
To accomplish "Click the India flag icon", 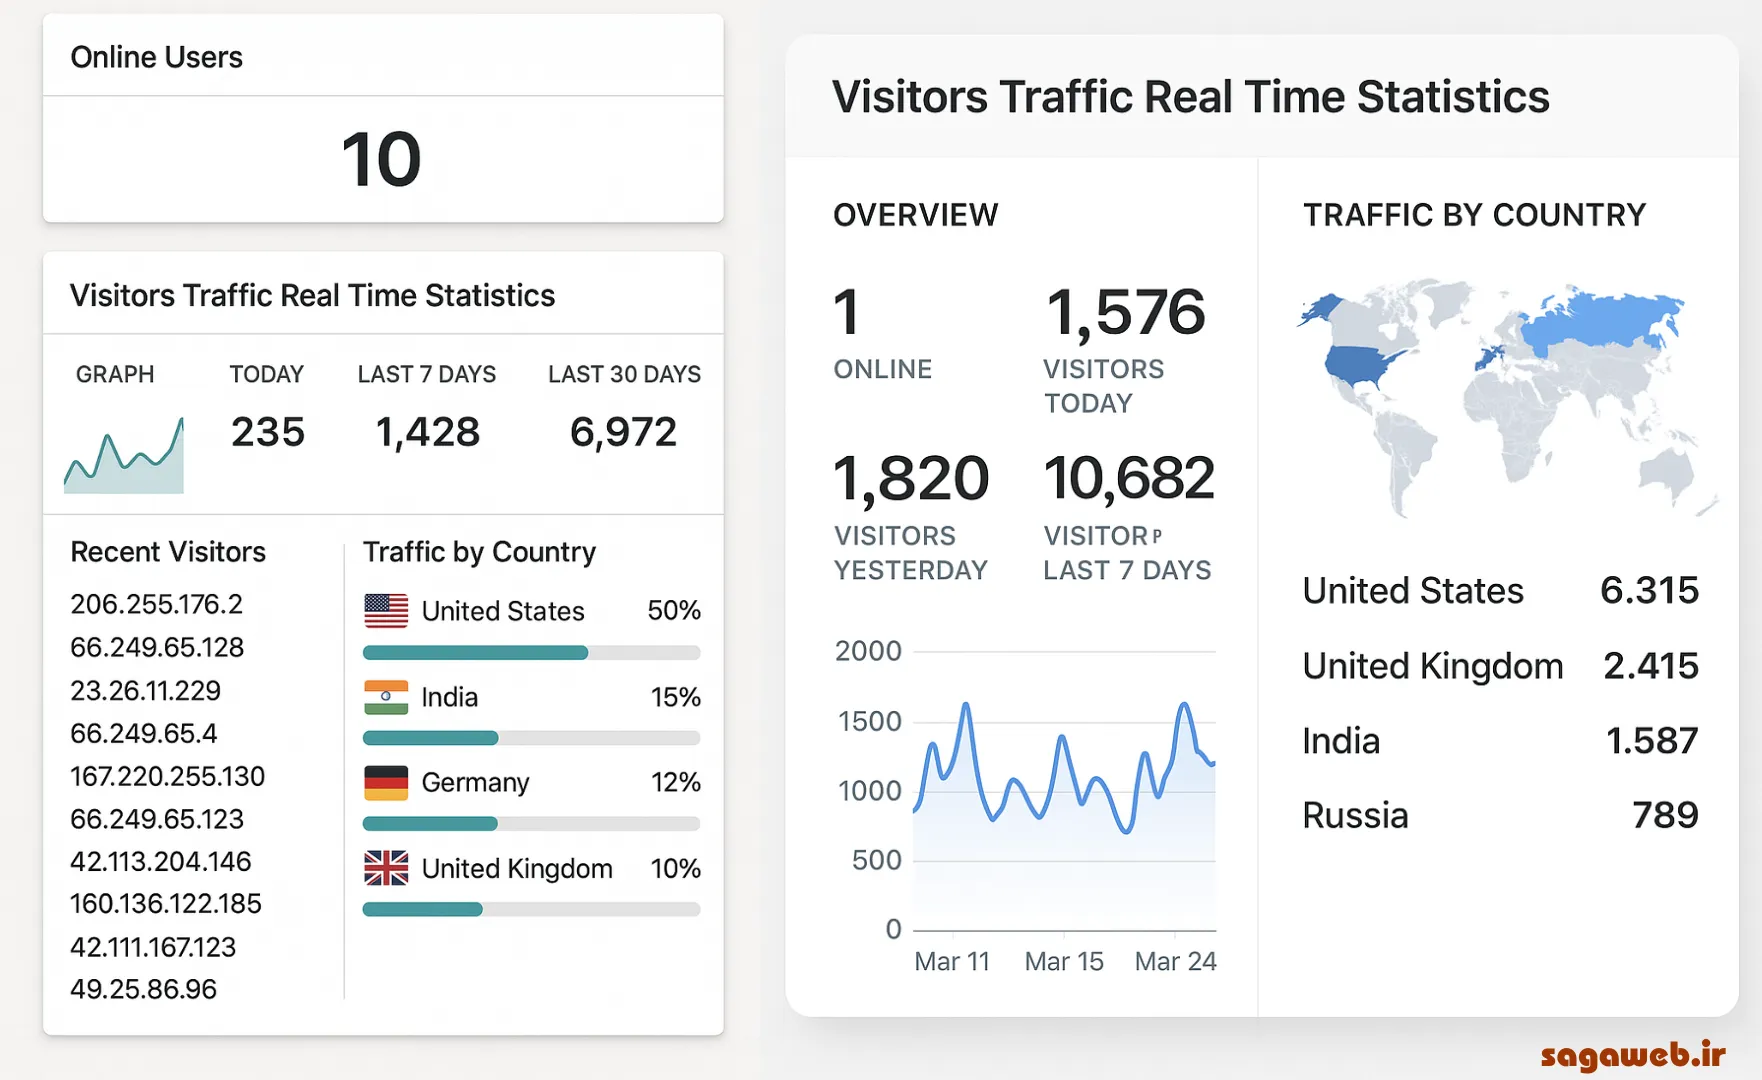I will tap(386, 697).
